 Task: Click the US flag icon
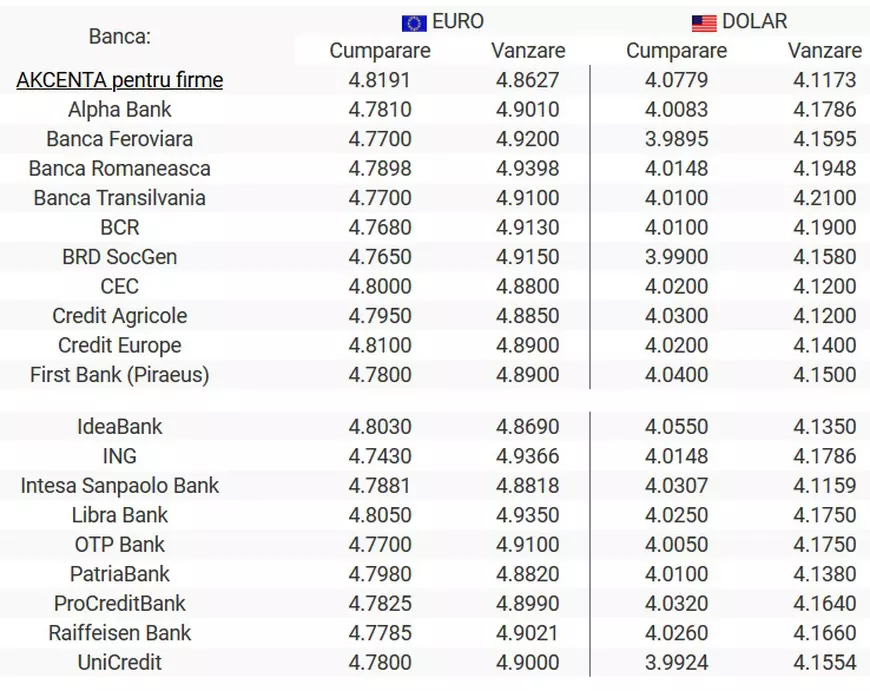pos(704,23)
